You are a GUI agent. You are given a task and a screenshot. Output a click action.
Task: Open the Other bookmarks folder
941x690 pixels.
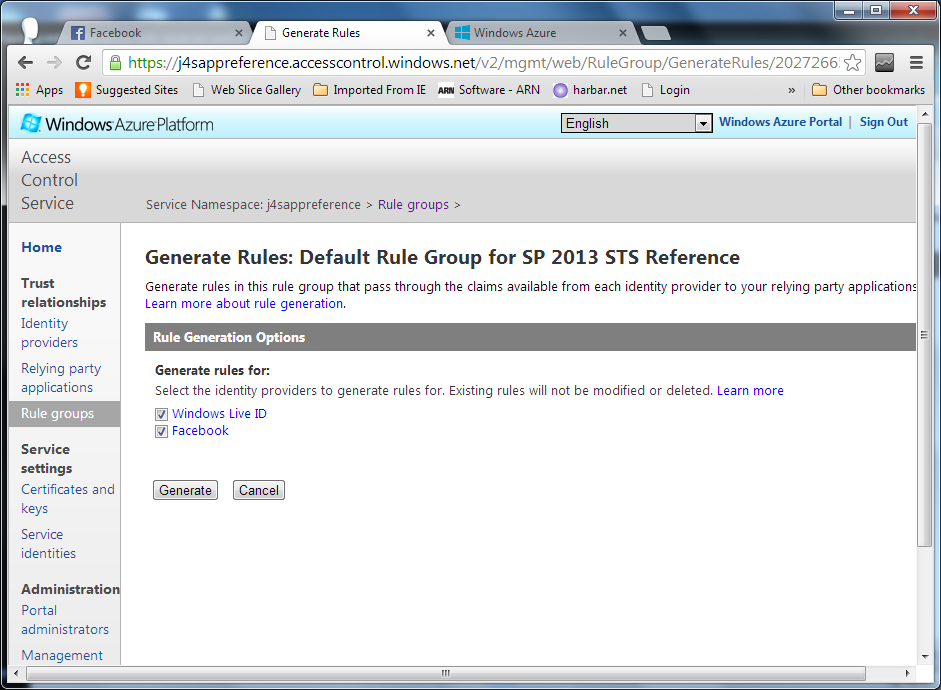point(868,90)
